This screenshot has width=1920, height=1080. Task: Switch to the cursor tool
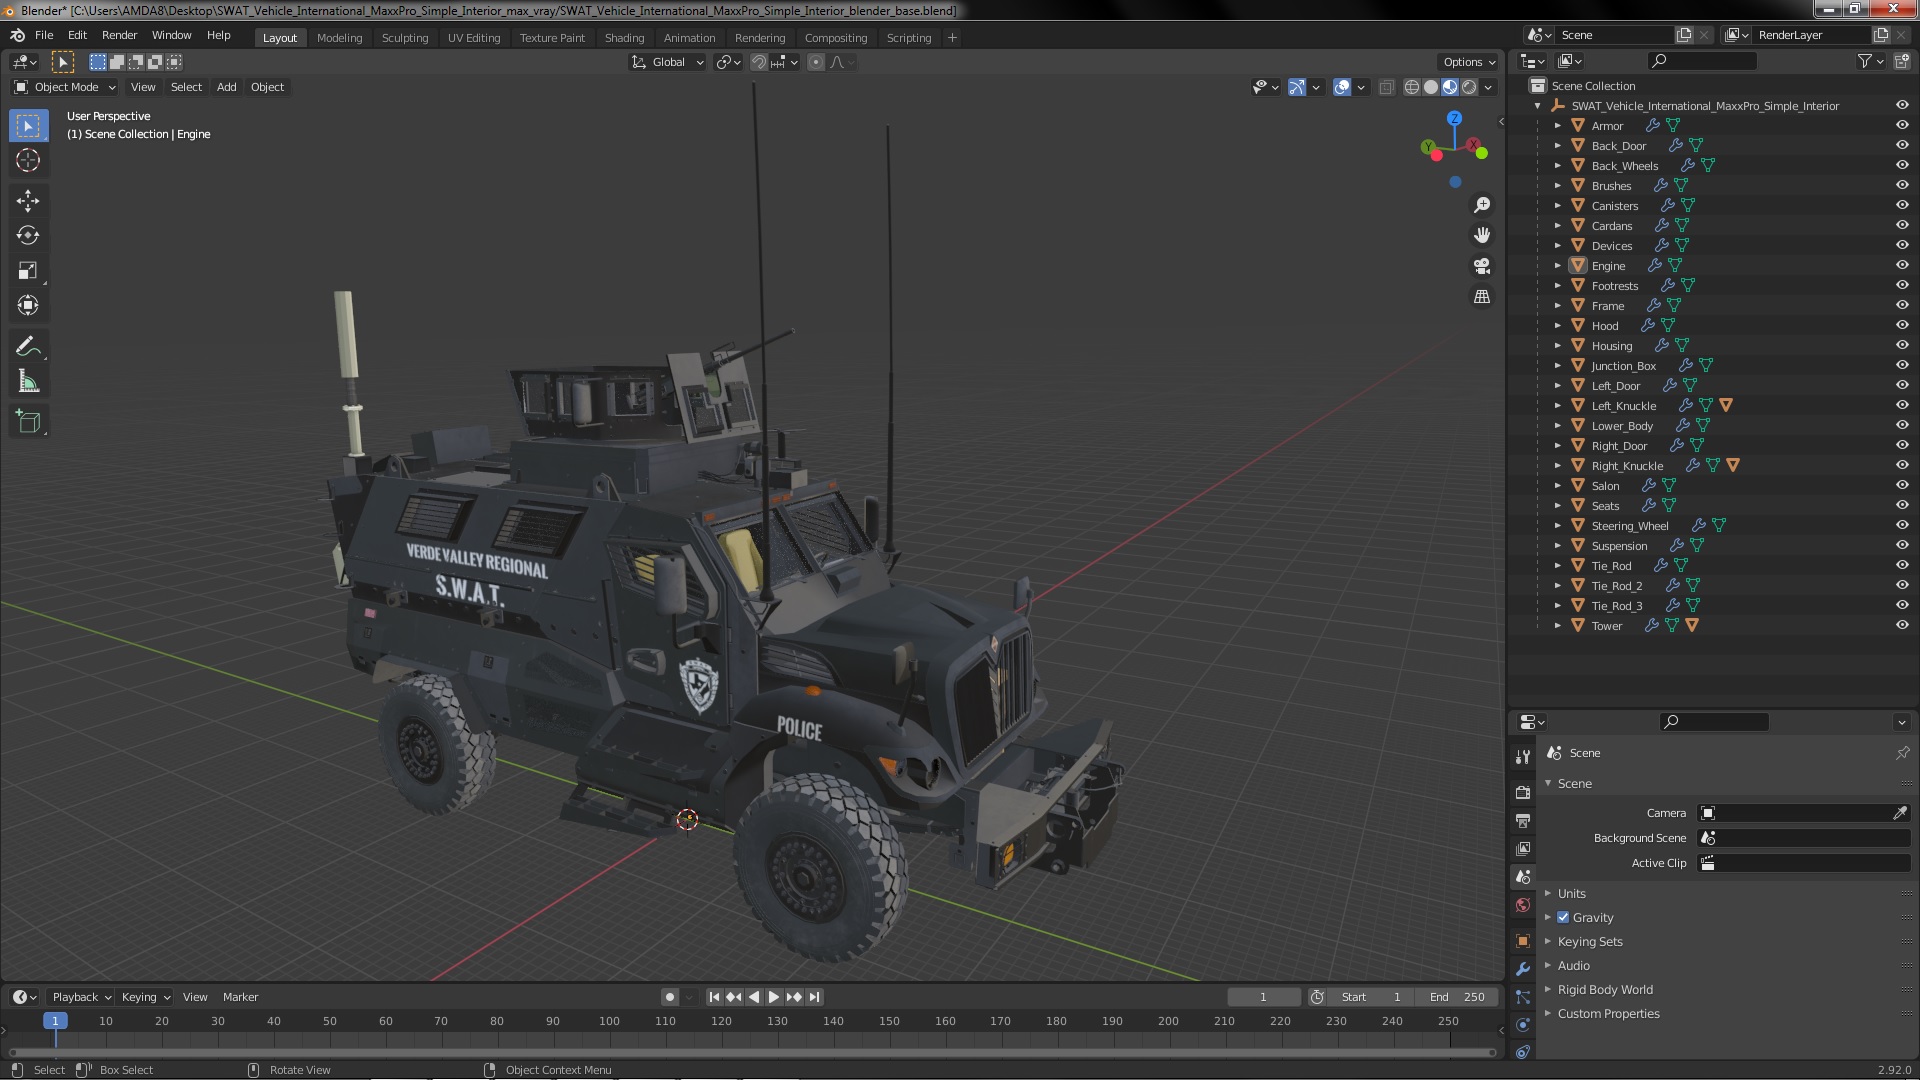pos(28,160)
